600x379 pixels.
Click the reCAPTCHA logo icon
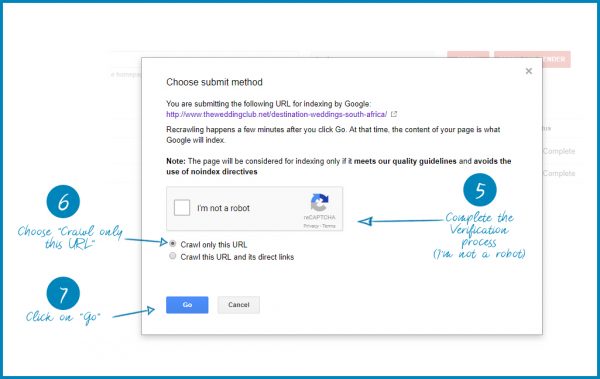coord(320,202)
